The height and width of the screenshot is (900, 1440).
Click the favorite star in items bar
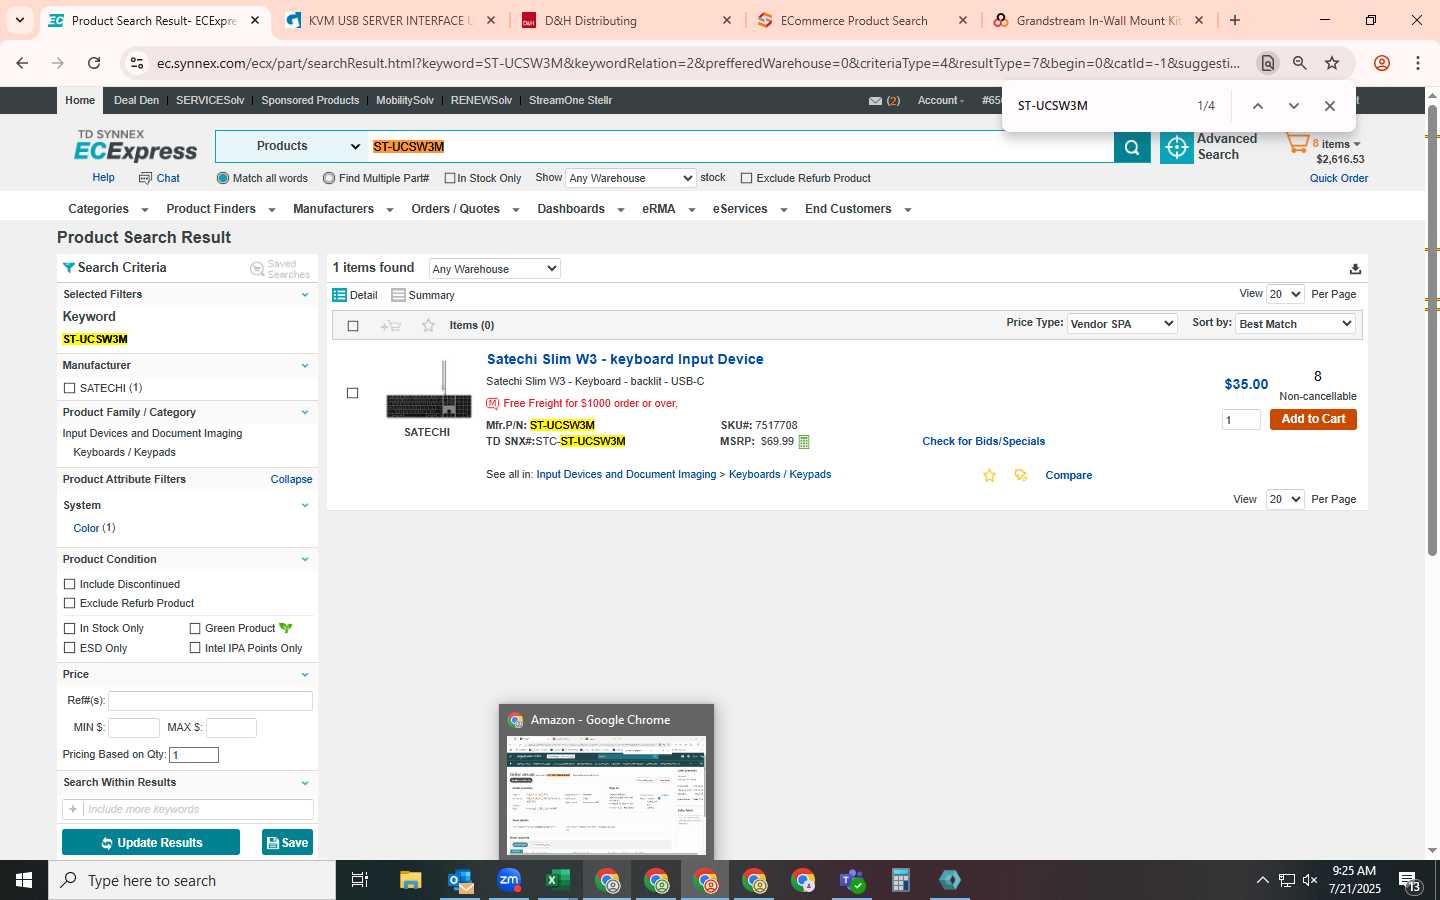428,326
